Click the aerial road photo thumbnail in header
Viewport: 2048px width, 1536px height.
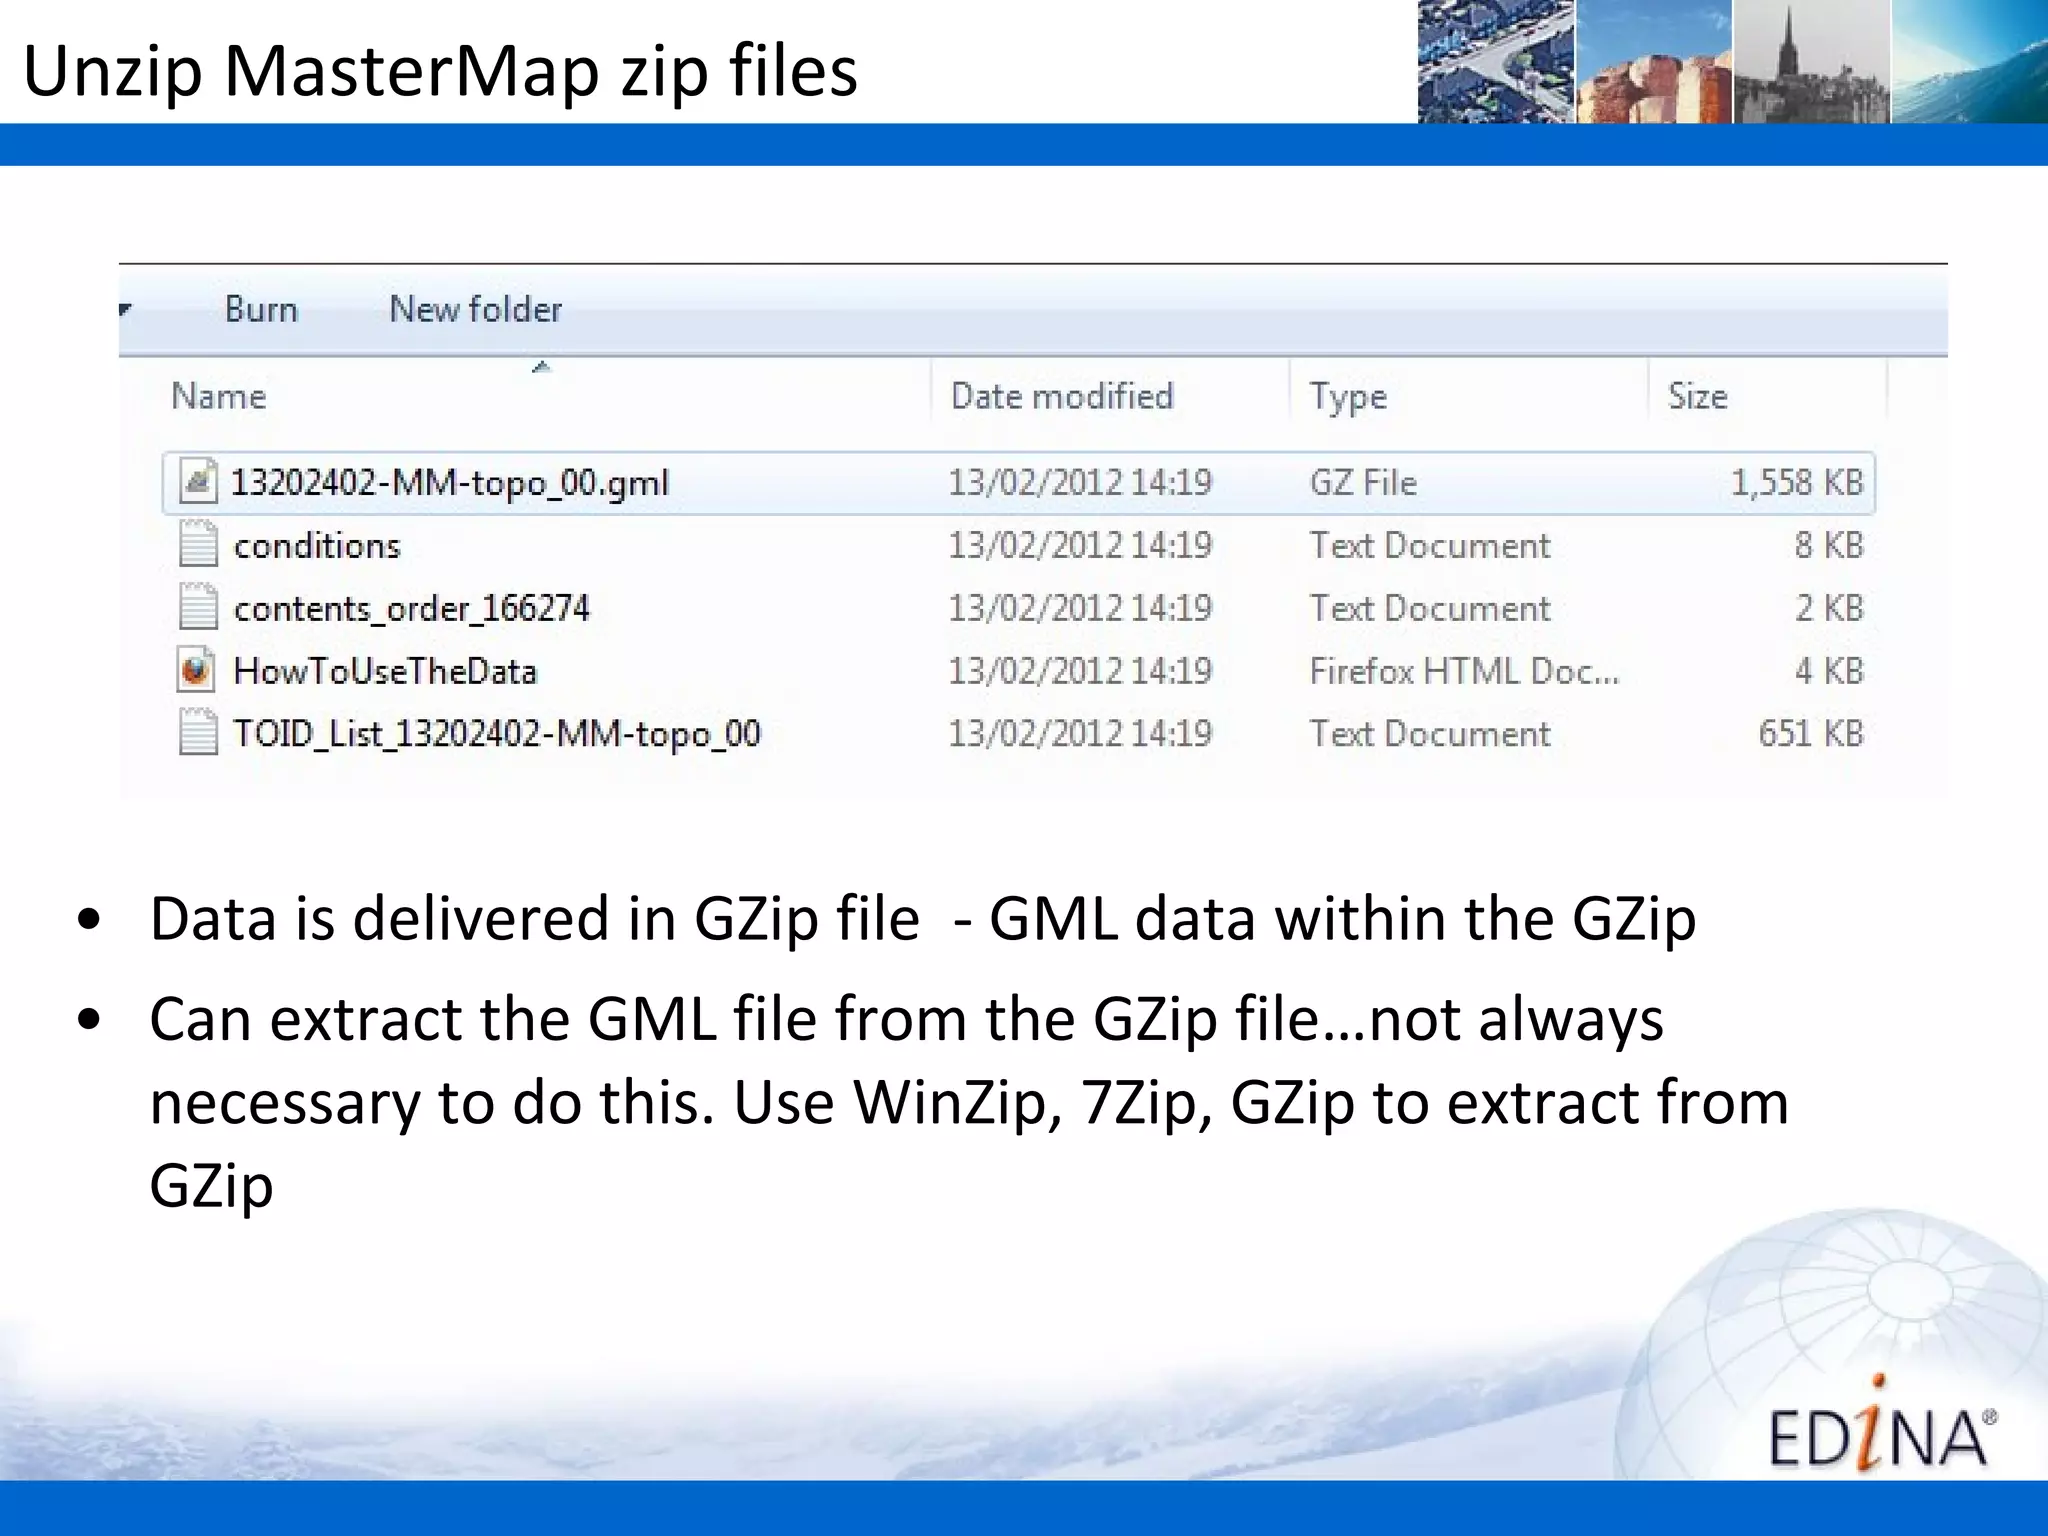[x=1496, y=62]
